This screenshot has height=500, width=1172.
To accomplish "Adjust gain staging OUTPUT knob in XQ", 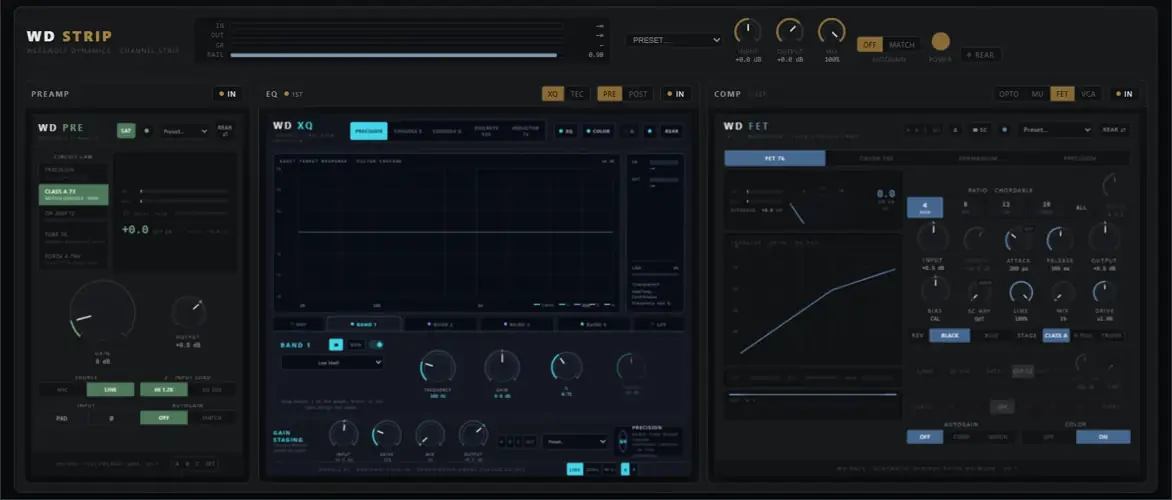I will (473, 434).
